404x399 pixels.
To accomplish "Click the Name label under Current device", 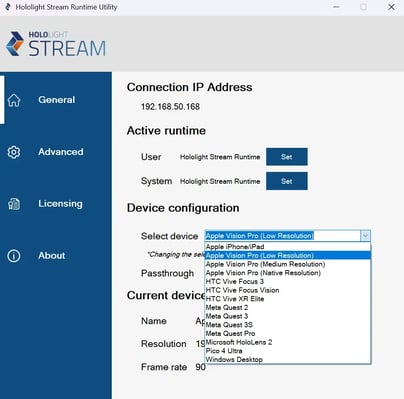I will coord(154,321).
